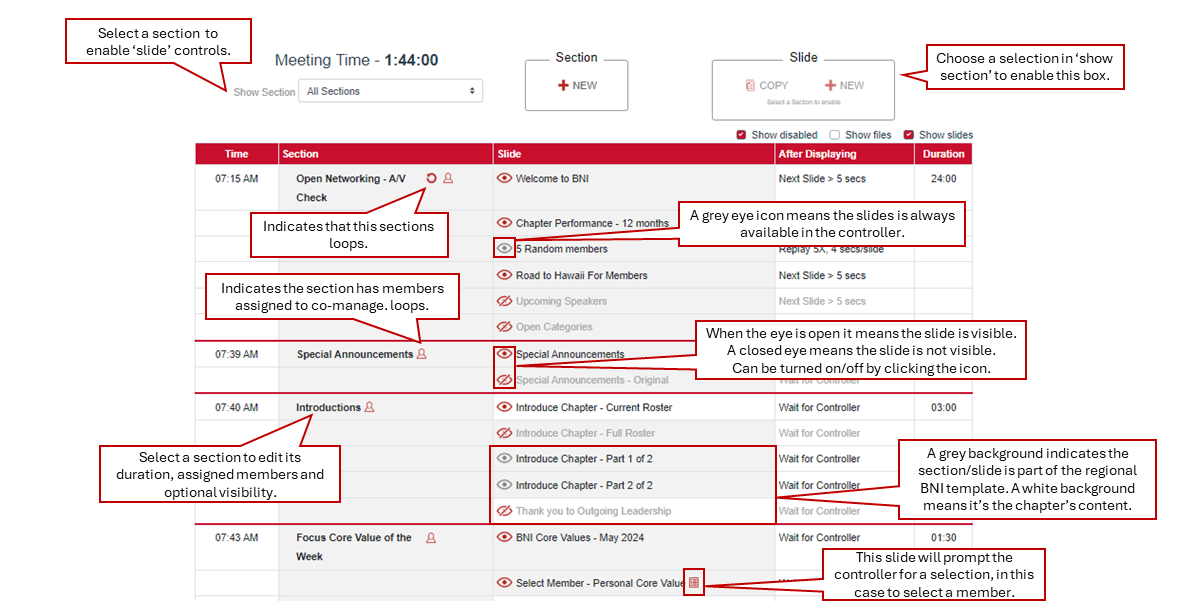Toggle eye icon for Welcome to BNI slide

click(505, 179)
